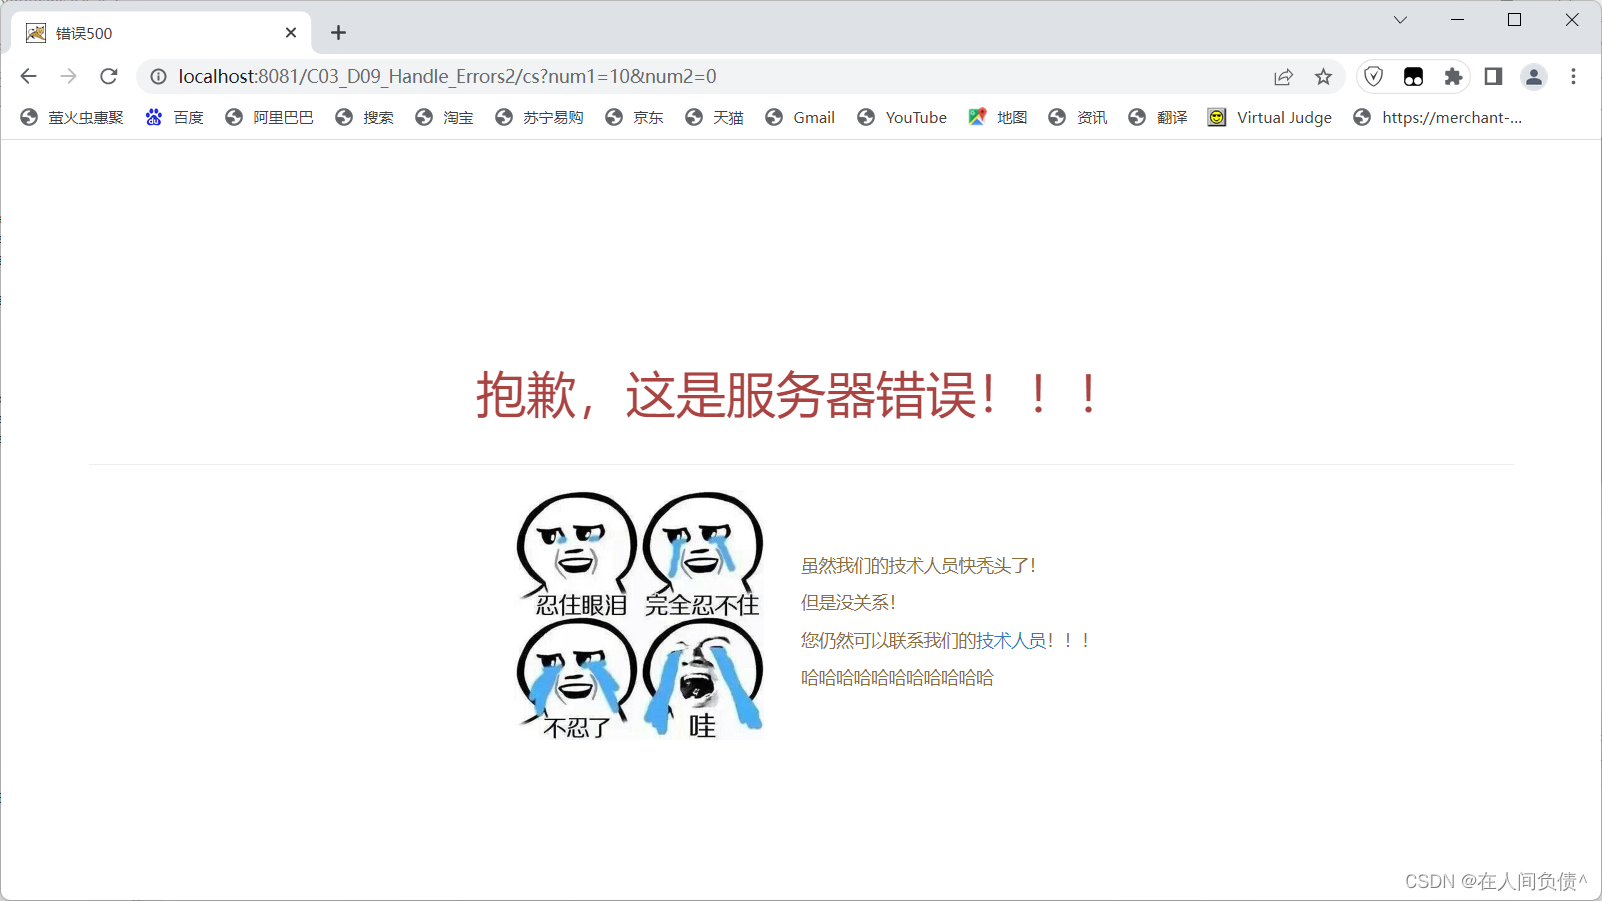Open the 搜索 bookmark
Screen dimensions: 1602x901
(364, 118)
